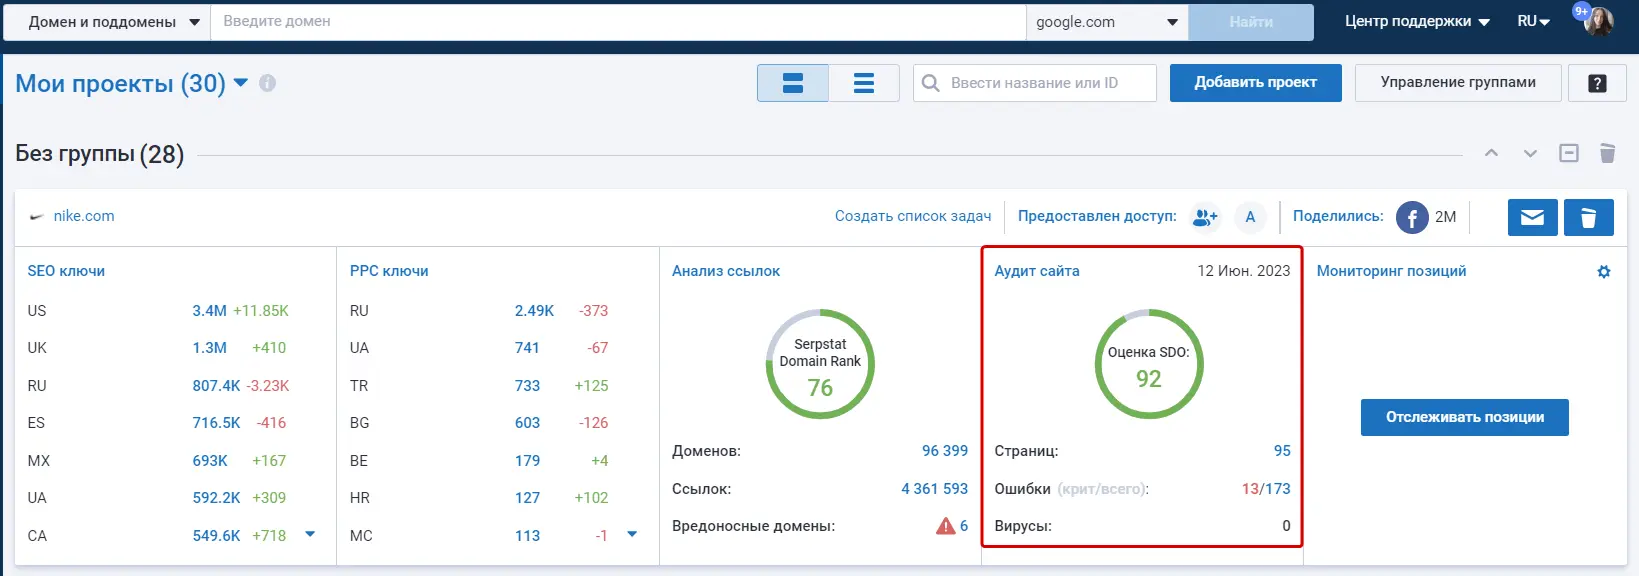Viewport: 1639px width, 576px height.
Task: Open Аудит сайта section
Action: 1037,271
